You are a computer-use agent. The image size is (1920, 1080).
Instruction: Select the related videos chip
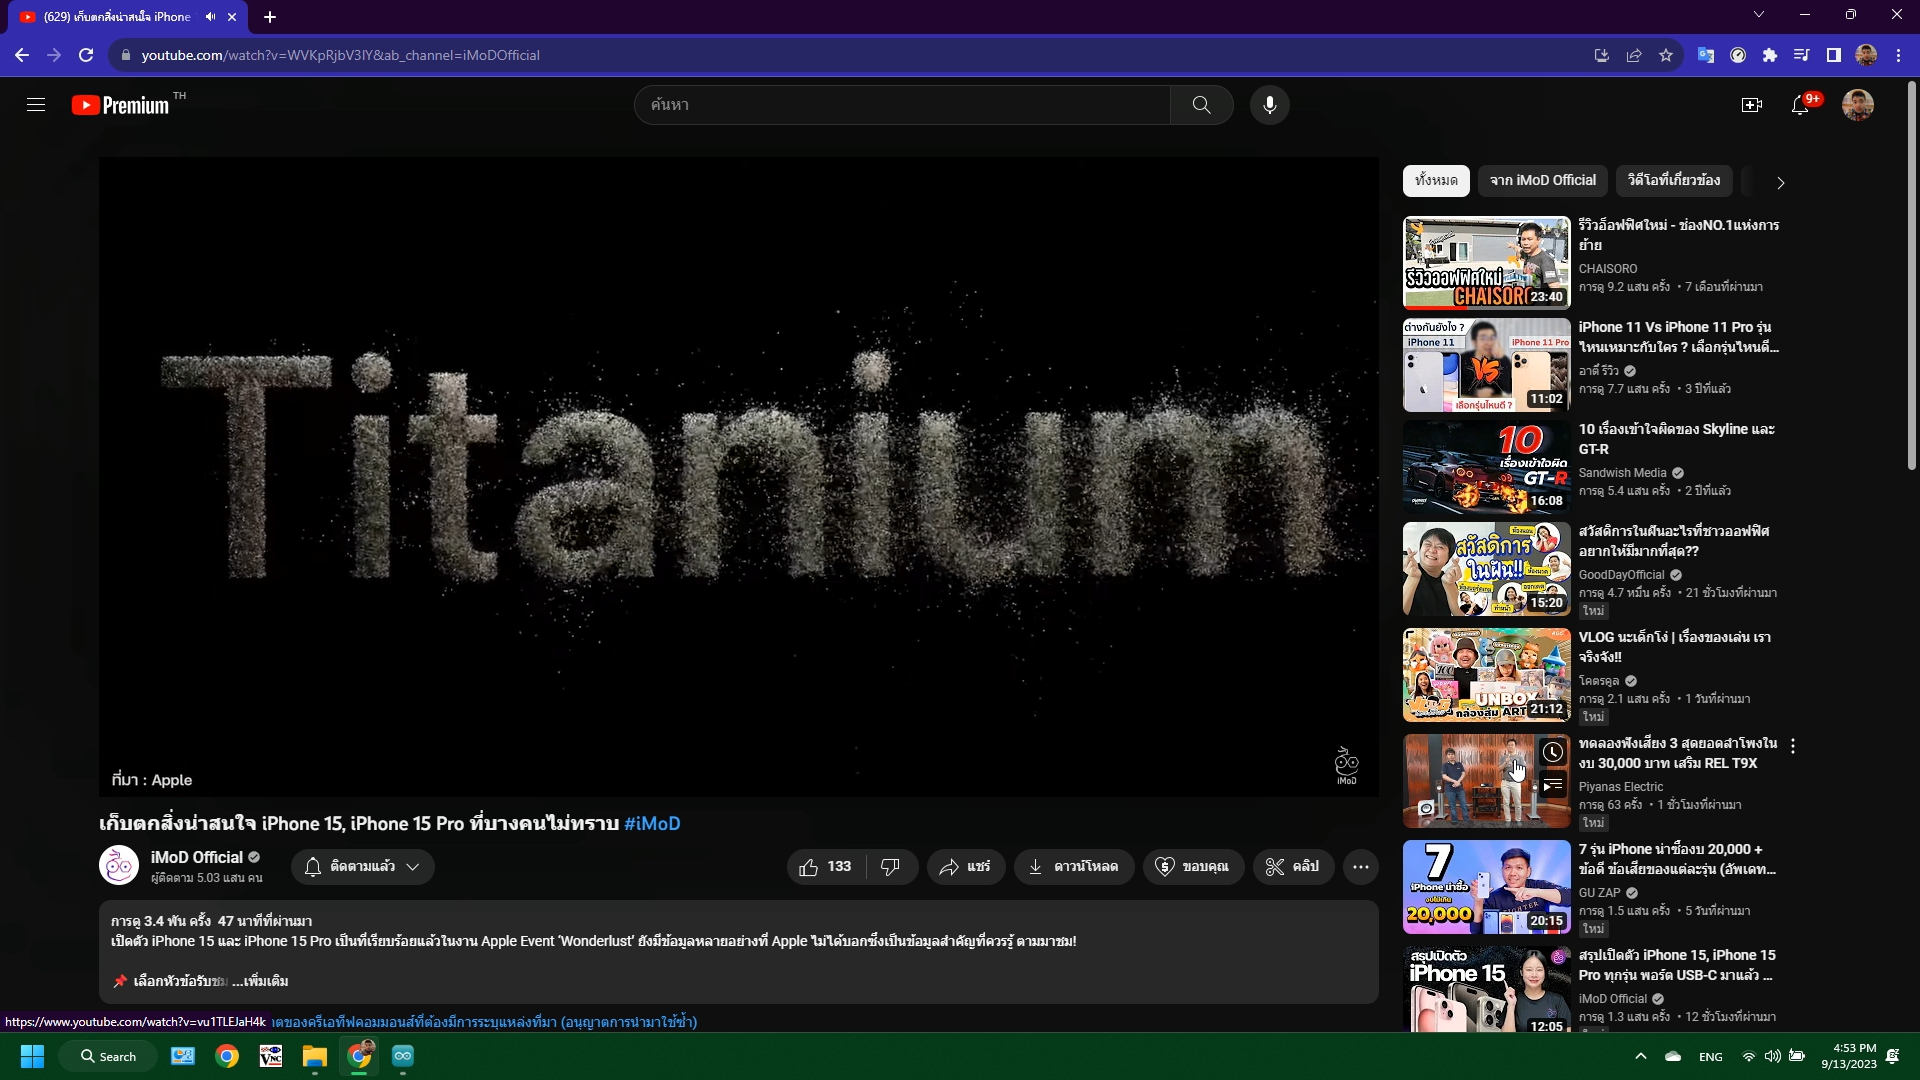[1674, 181]
